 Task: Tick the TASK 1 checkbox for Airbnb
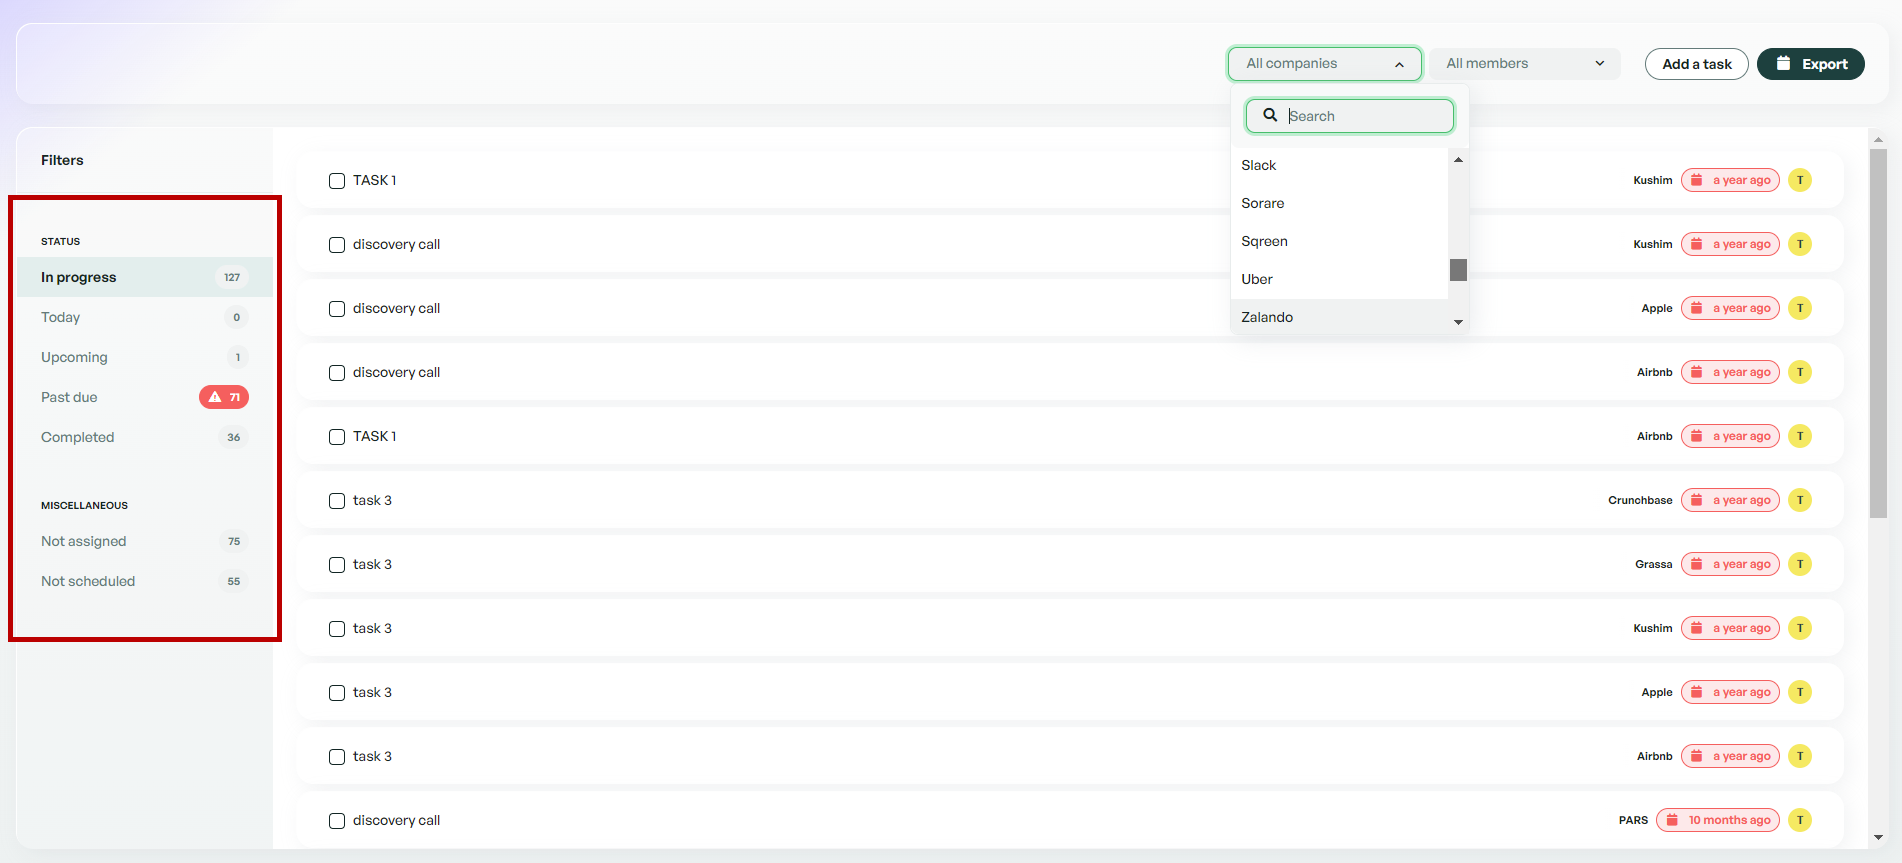[337, 437]
